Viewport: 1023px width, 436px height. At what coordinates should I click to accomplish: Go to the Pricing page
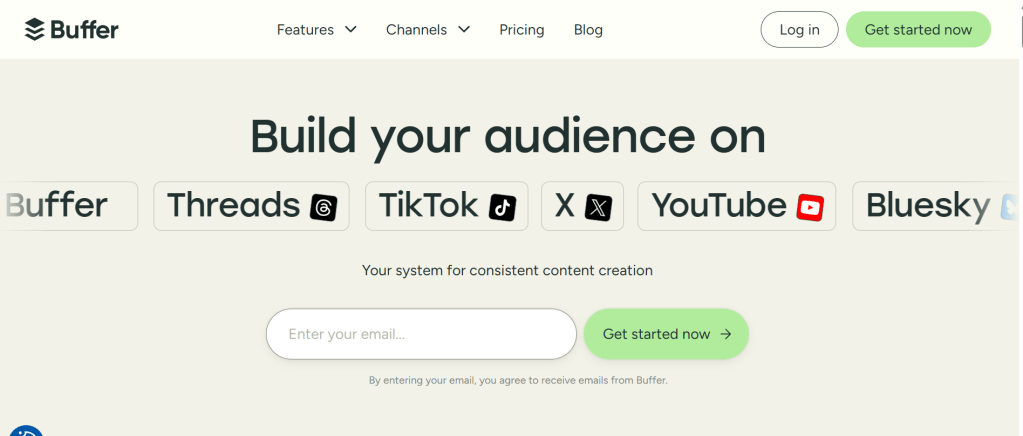[522, 30]
